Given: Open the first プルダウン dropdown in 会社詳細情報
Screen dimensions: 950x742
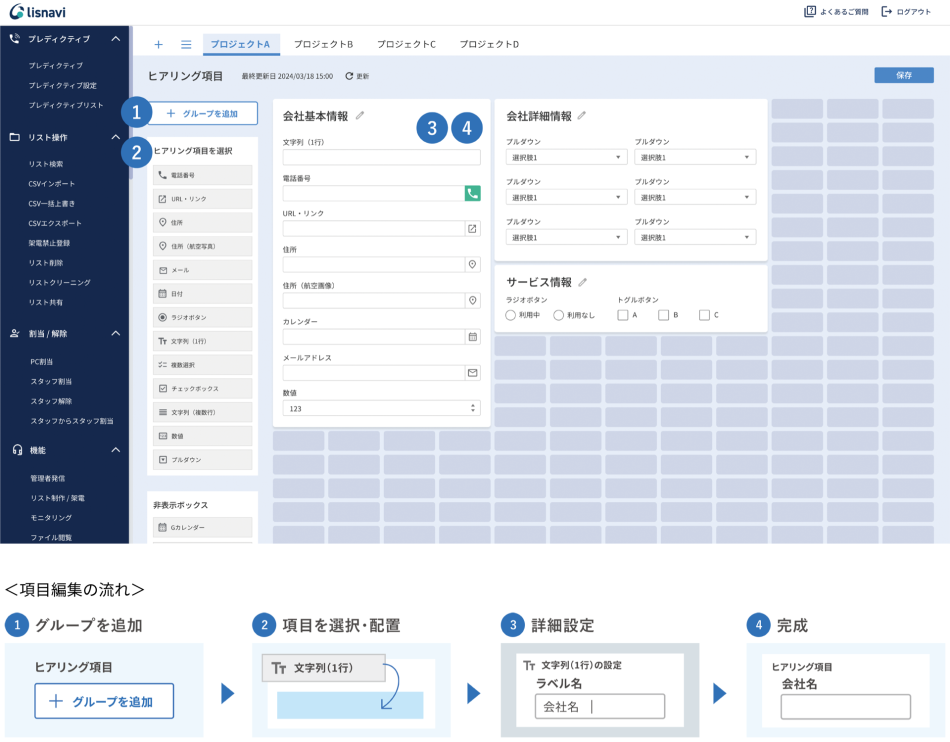Looking at the screenshot, I should pos(566,157).
